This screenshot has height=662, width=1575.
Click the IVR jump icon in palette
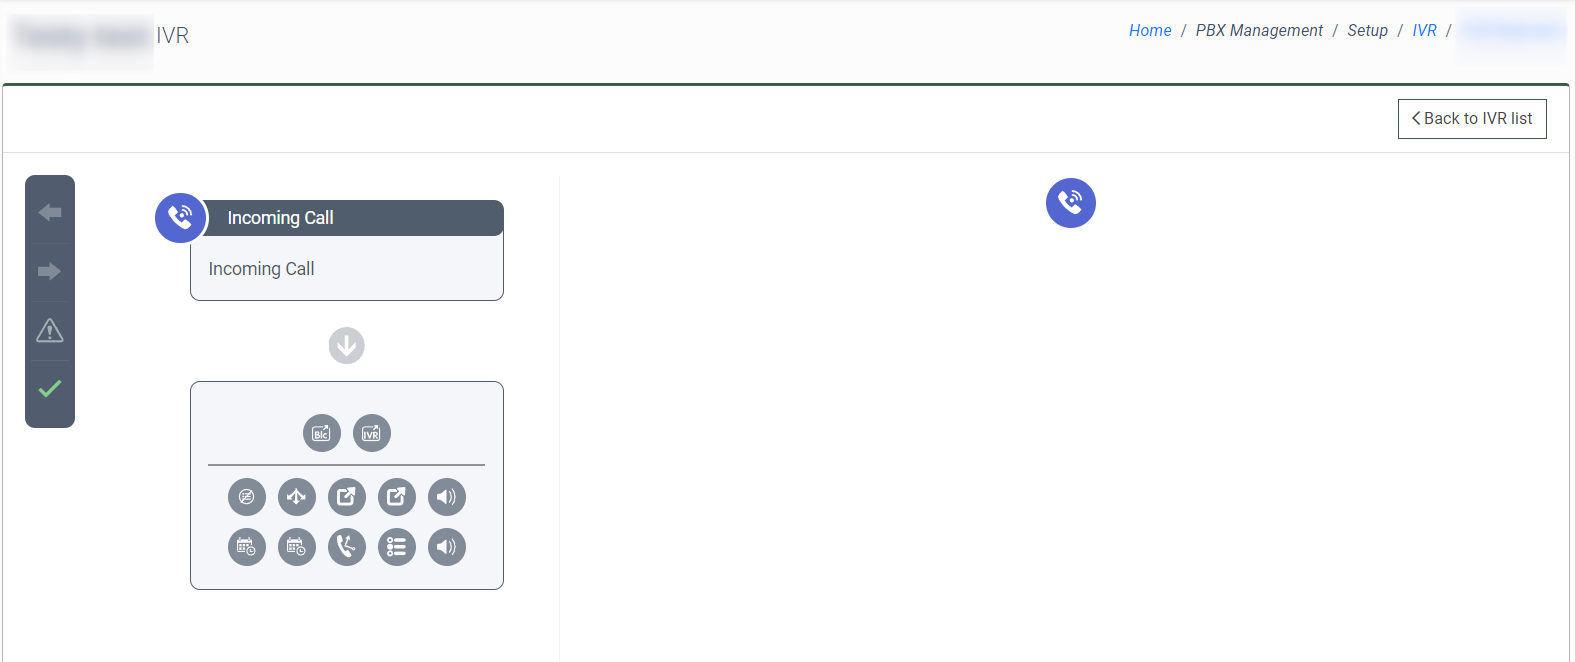372,433
